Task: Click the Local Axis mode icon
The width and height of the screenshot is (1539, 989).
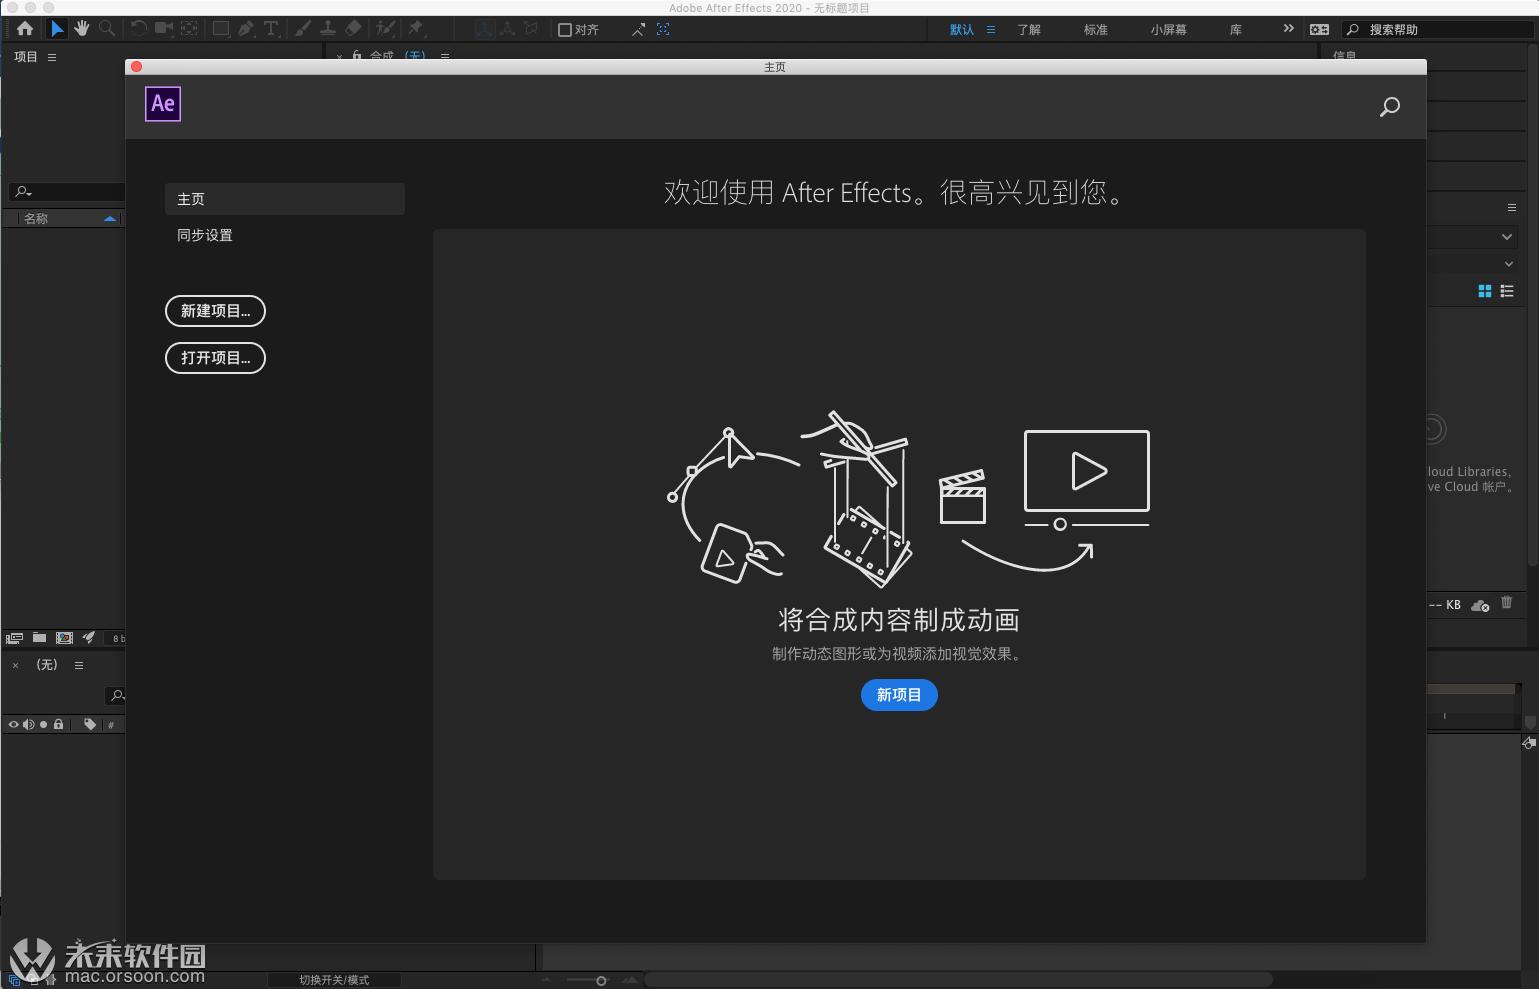Action: pyautogui.click(x=484, y=29)
